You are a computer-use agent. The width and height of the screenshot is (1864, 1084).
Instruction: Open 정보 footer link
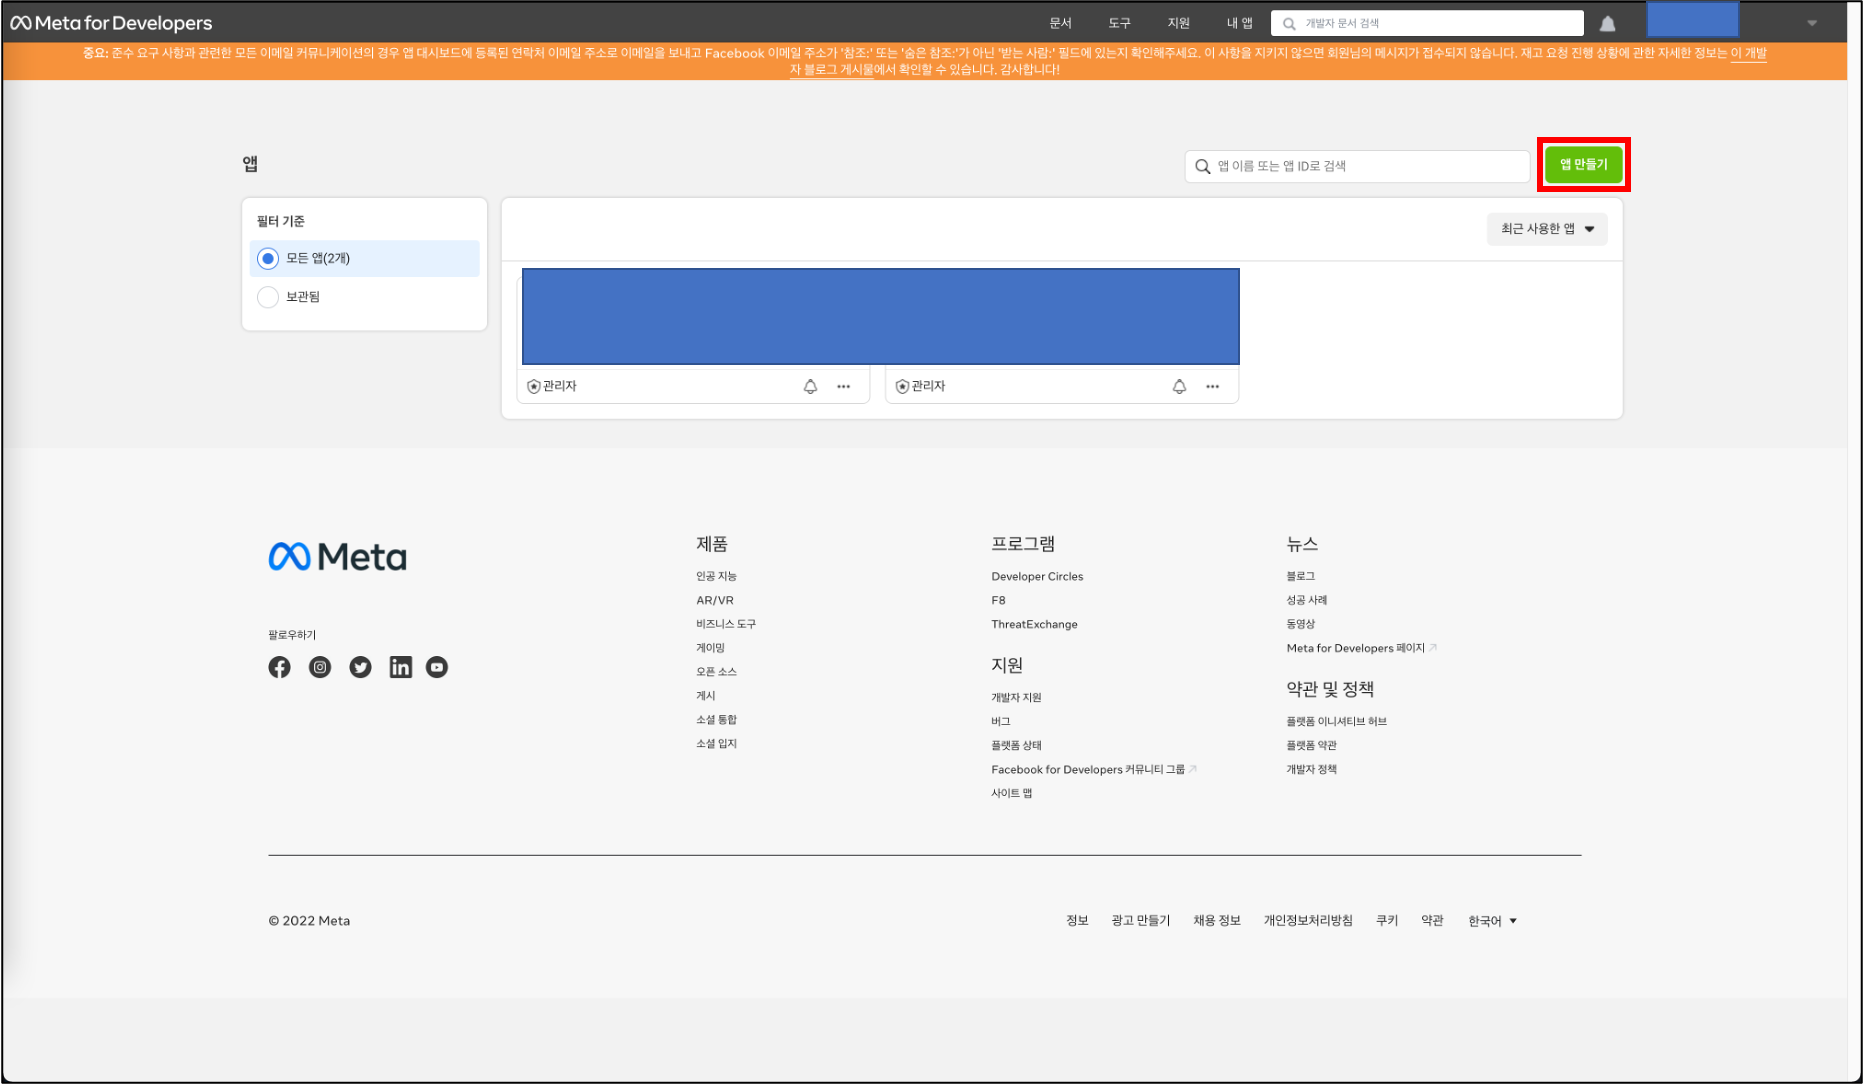[1077, 921]
